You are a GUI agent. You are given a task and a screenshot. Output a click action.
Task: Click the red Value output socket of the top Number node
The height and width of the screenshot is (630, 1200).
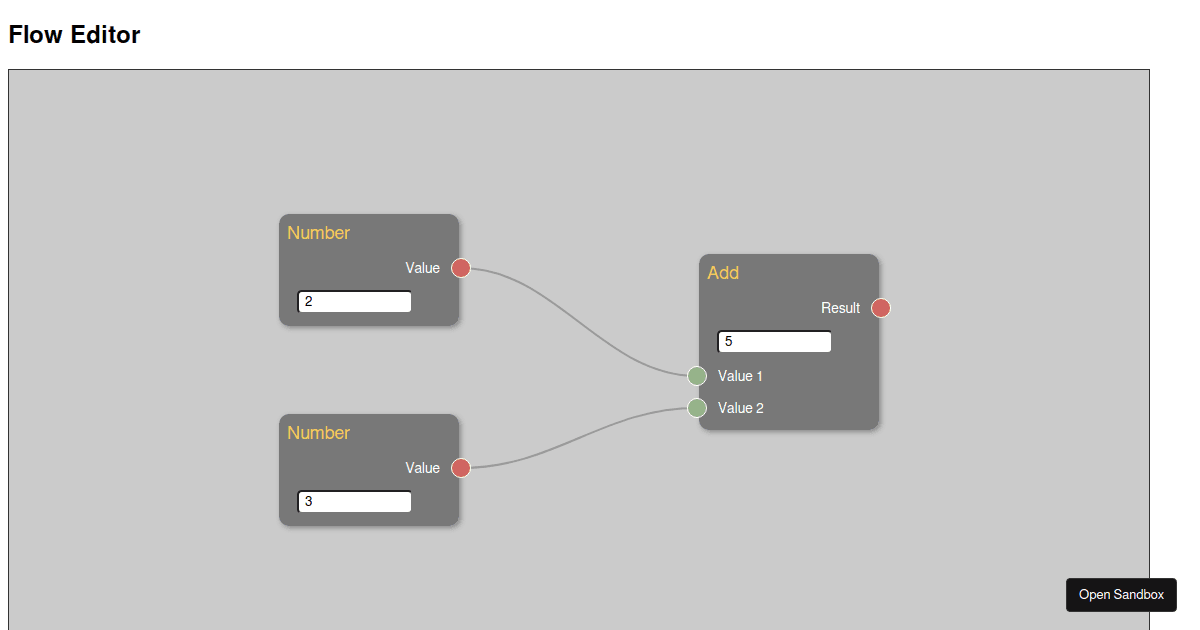(461, 268)
